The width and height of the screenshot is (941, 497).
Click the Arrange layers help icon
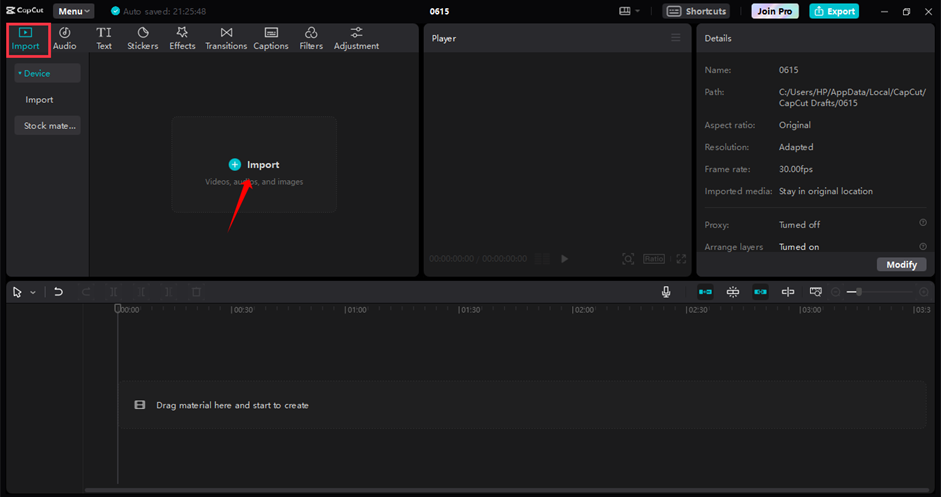[923, 246]
